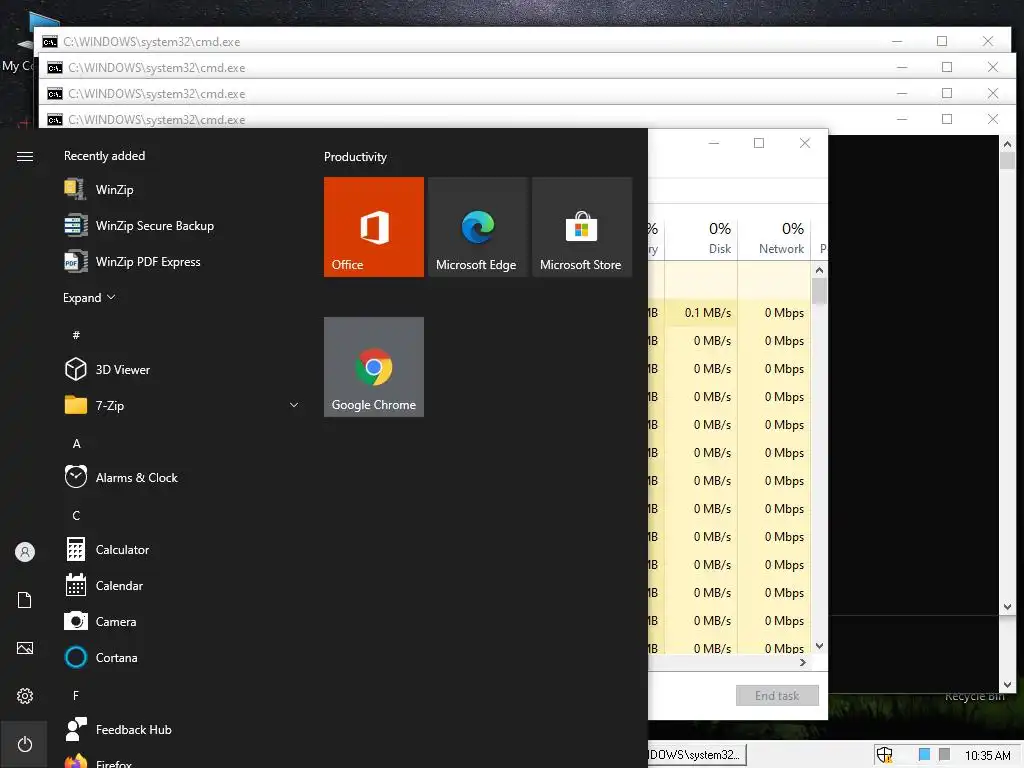Open Pictures from Start sidebar
Screen dimensions: 1024x768
point(25,648)
